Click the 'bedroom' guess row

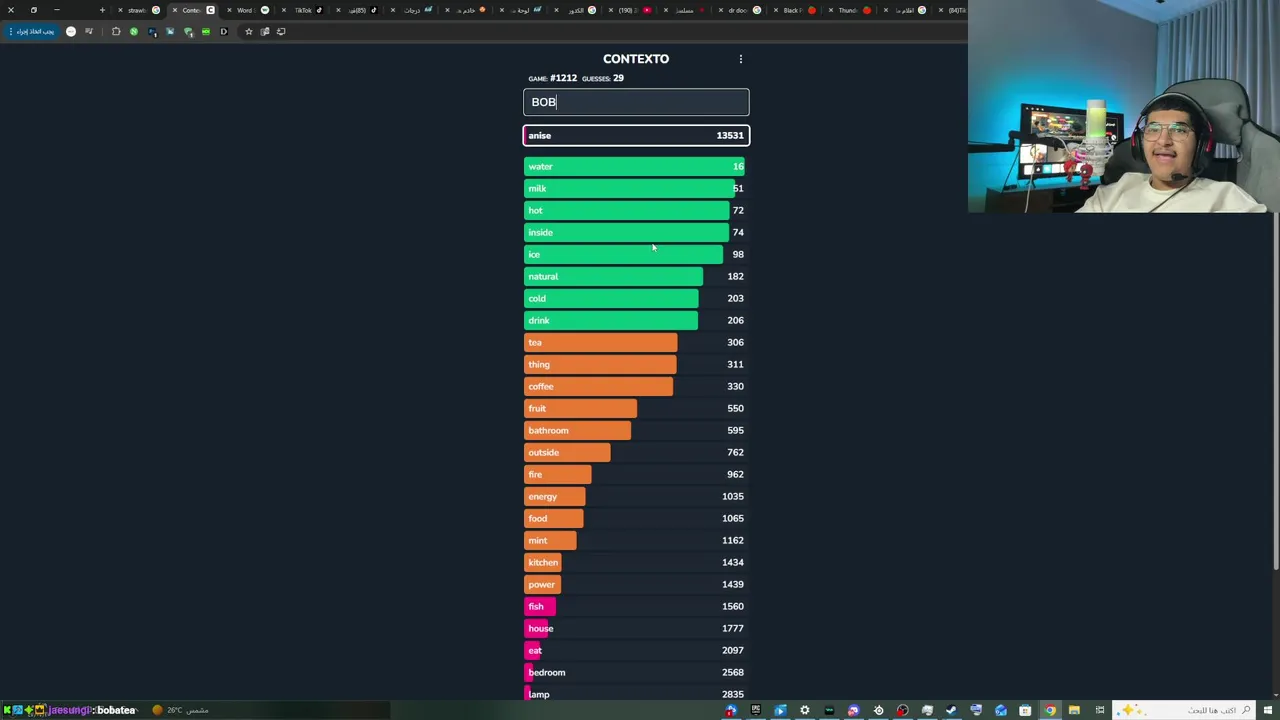[x=636, y=673]
